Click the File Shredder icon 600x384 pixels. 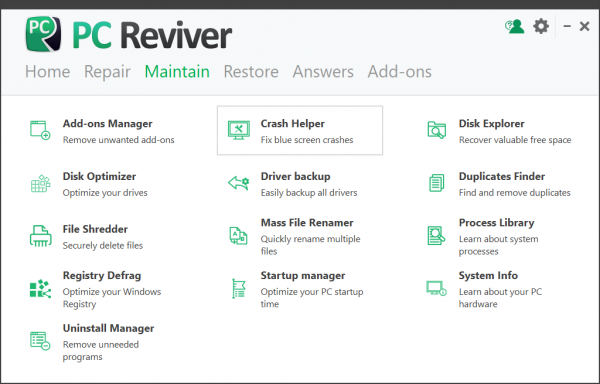(40, 236)
